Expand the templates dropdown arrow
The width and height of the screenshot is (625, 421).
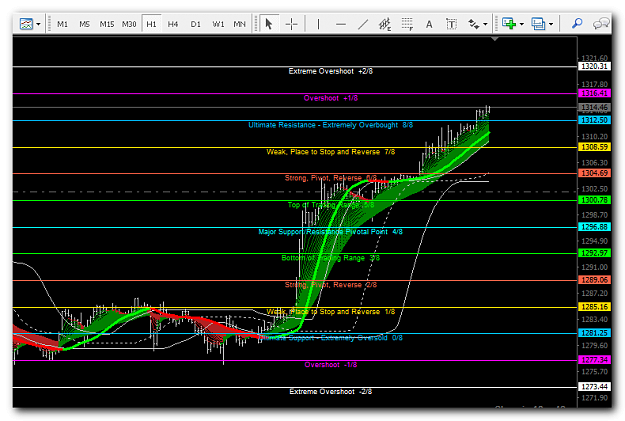point(551,24)
